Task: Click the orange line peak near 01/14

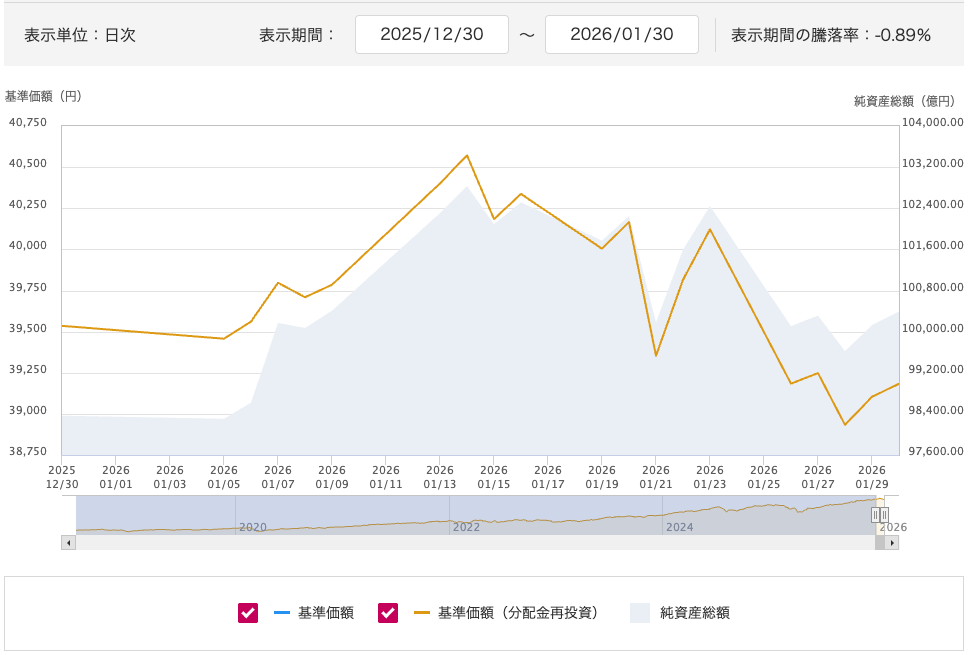Action: (467, 155)
